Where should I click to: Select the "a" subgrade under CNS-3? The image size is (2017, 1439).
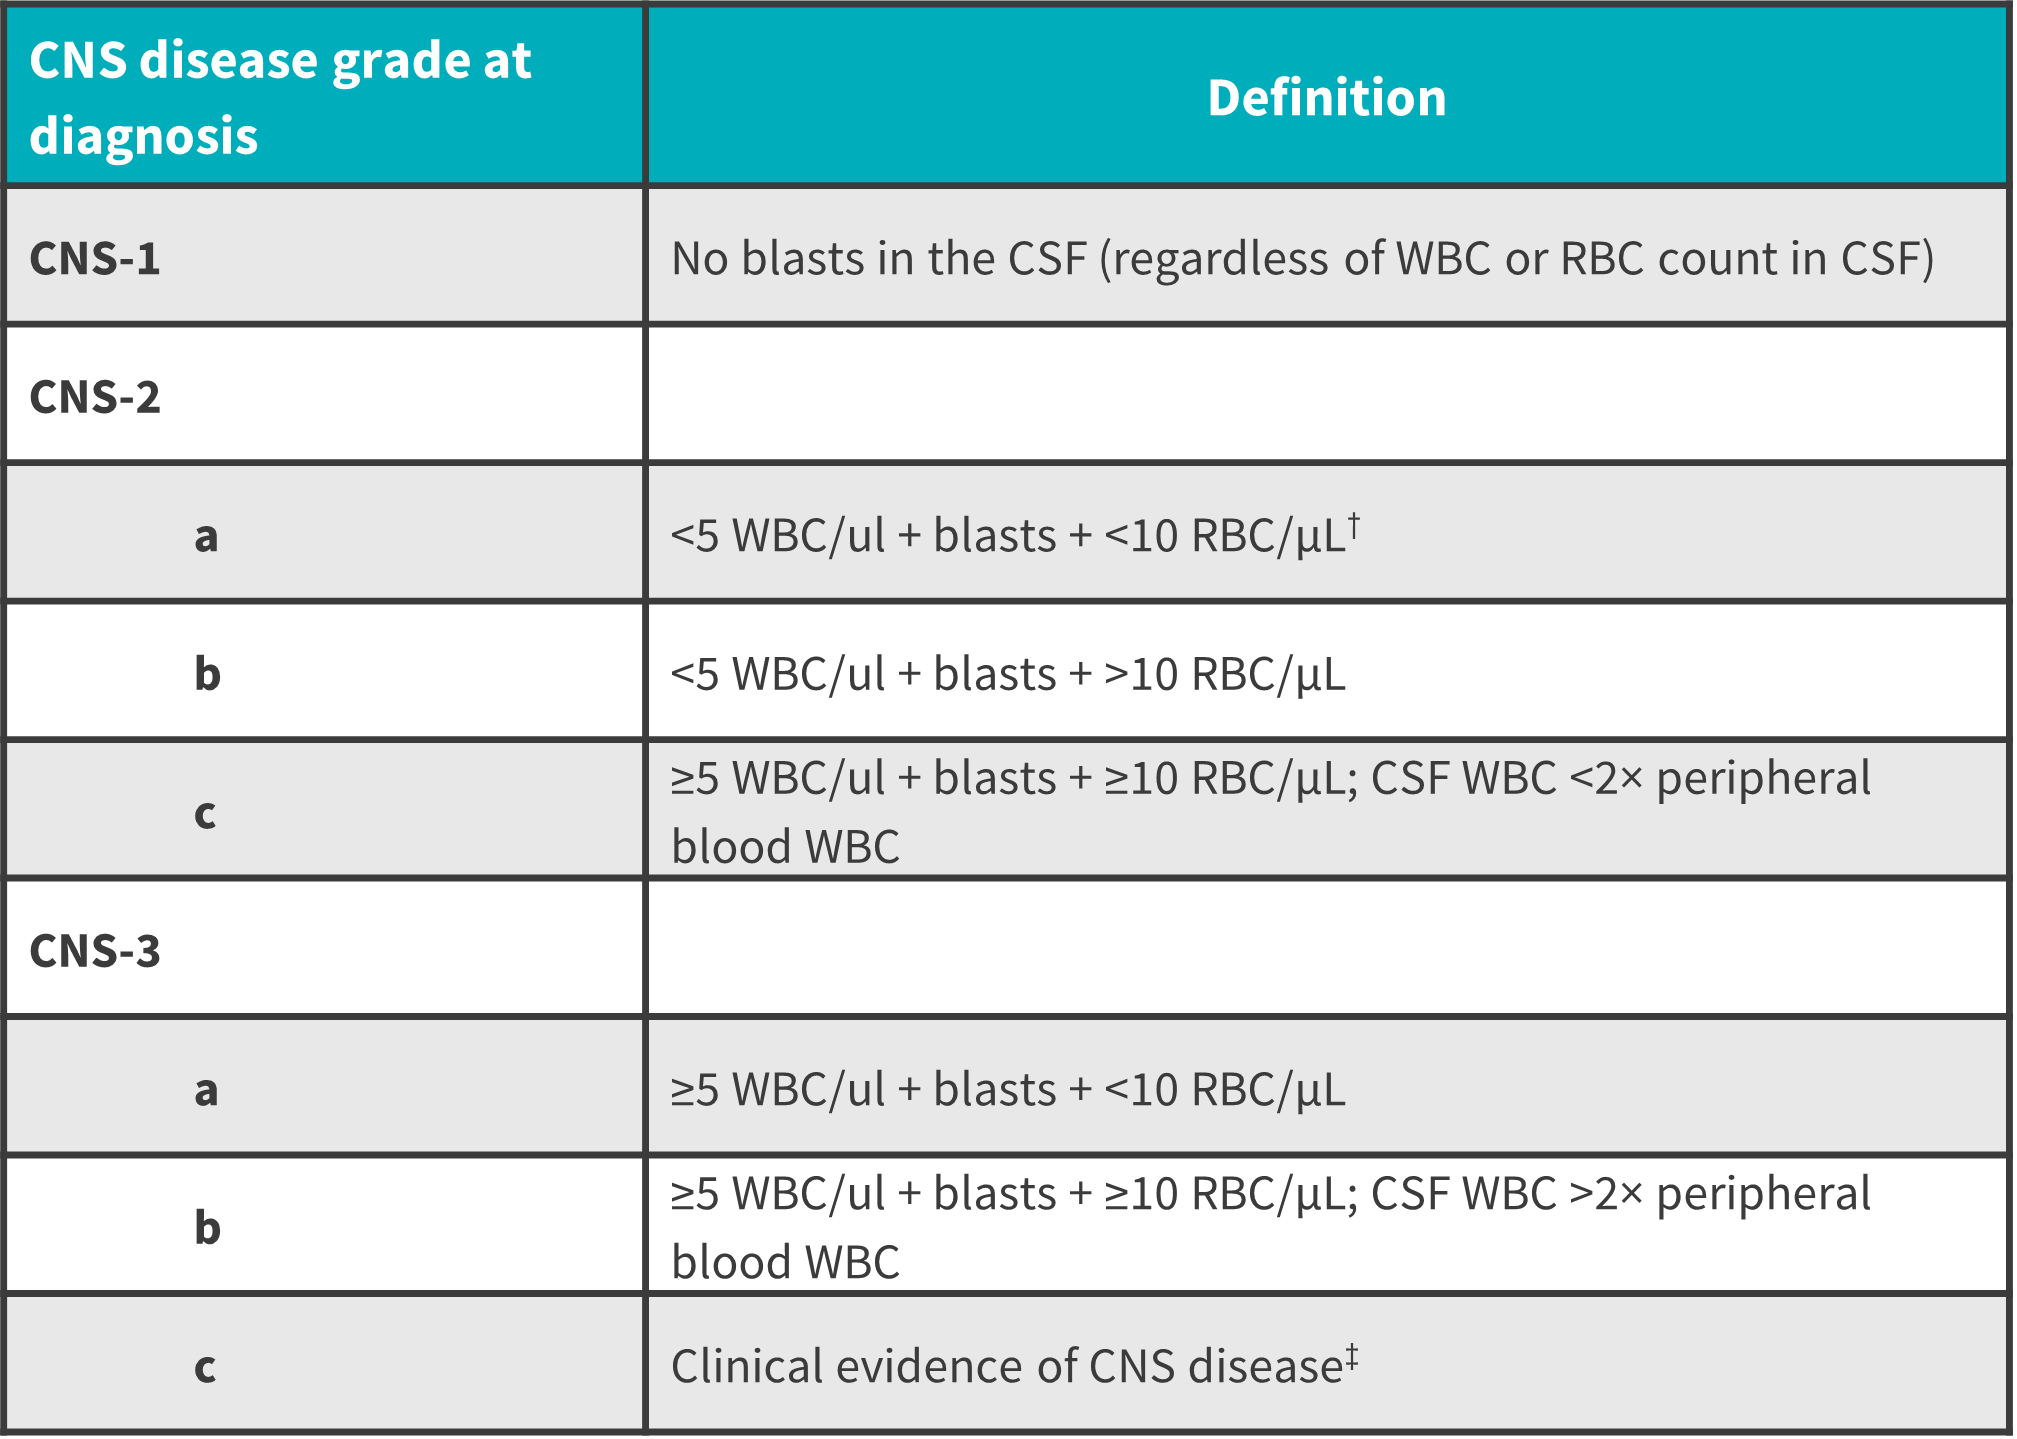click(x=206, y=1089)
